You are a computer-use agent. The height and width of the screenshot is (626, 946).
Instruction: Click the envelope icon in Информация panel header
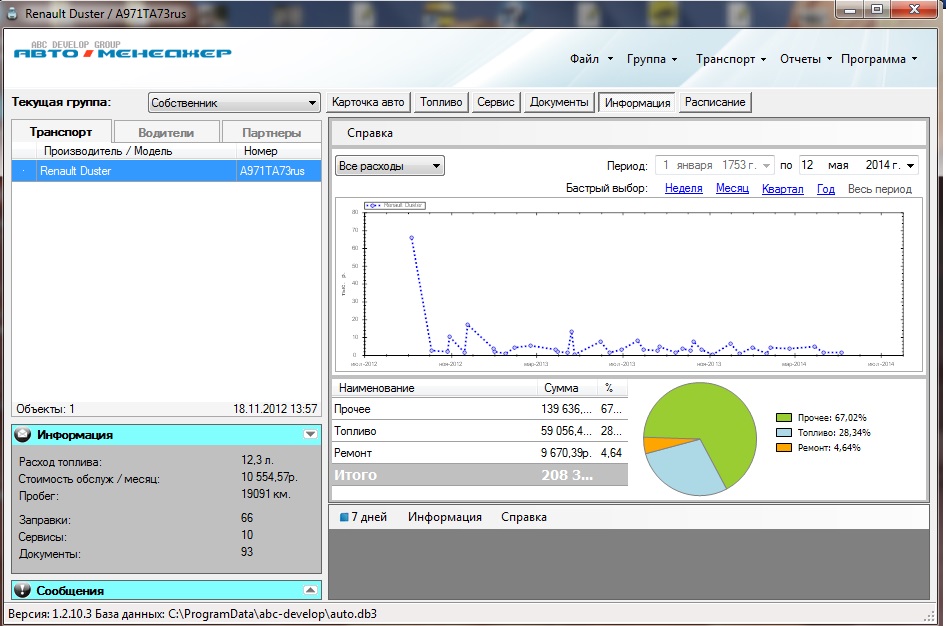point(23,435)
